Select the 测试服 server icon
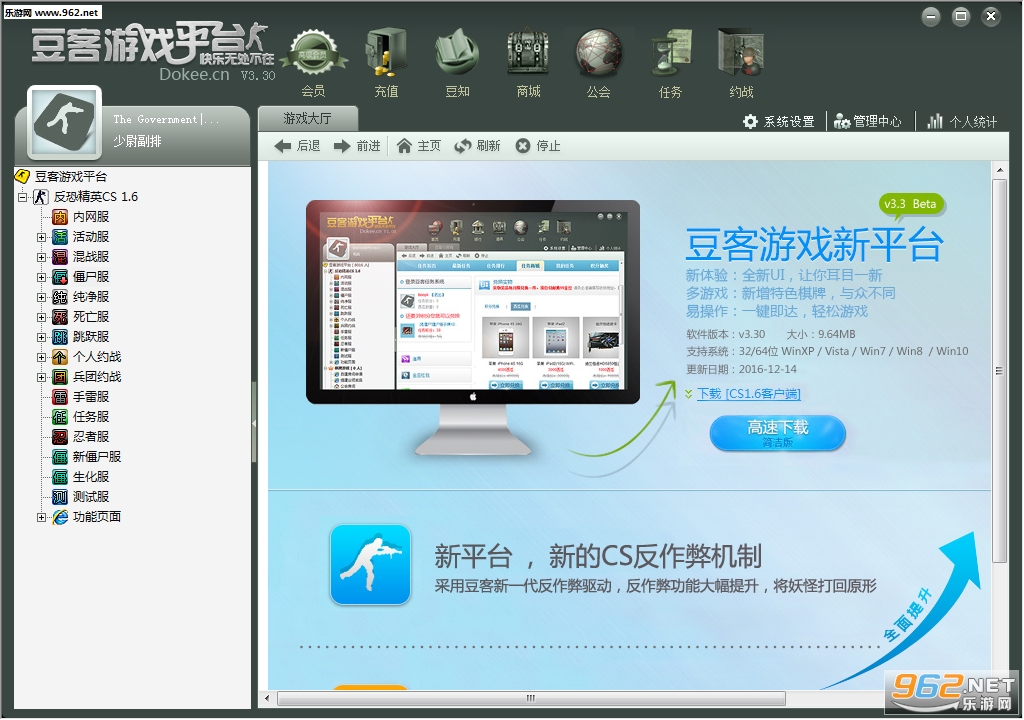1024x720 pixels. click(60, 497)
